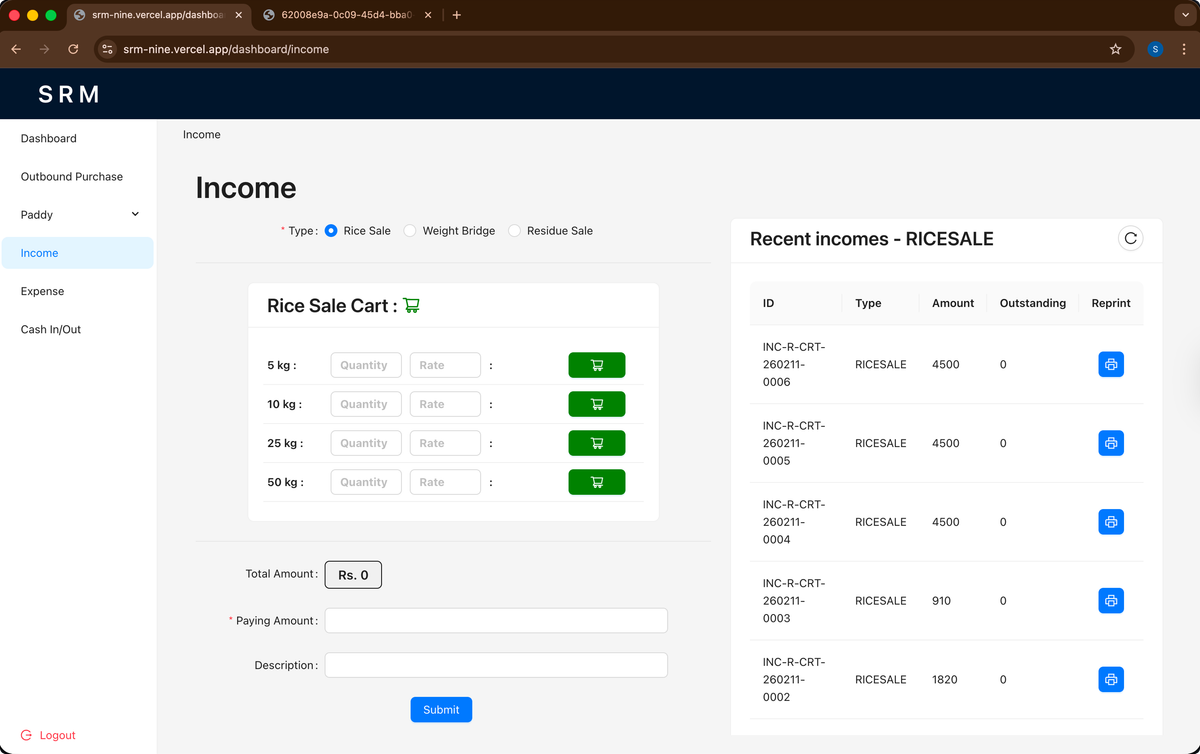Open Outbound Purchase in the sidebar

(78, 177)
